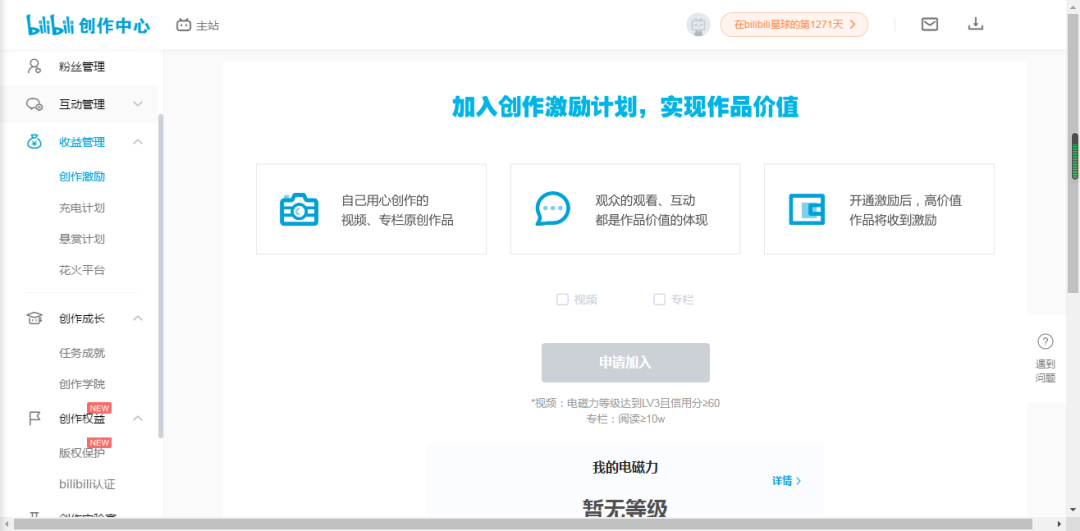Screen dimensions: 1080x531
Task: Click the question mark help icon
Action: tap(1045, 341)
